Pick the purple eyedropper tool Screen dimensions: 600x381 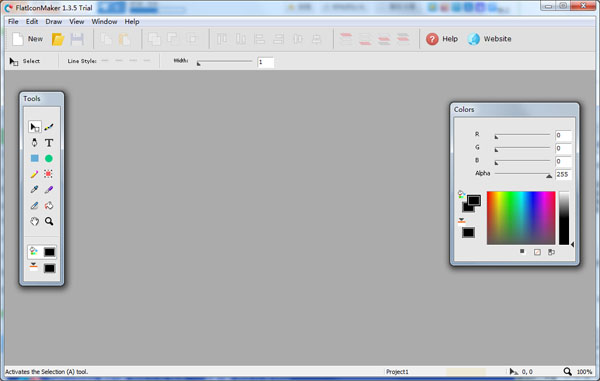[49, 190]
